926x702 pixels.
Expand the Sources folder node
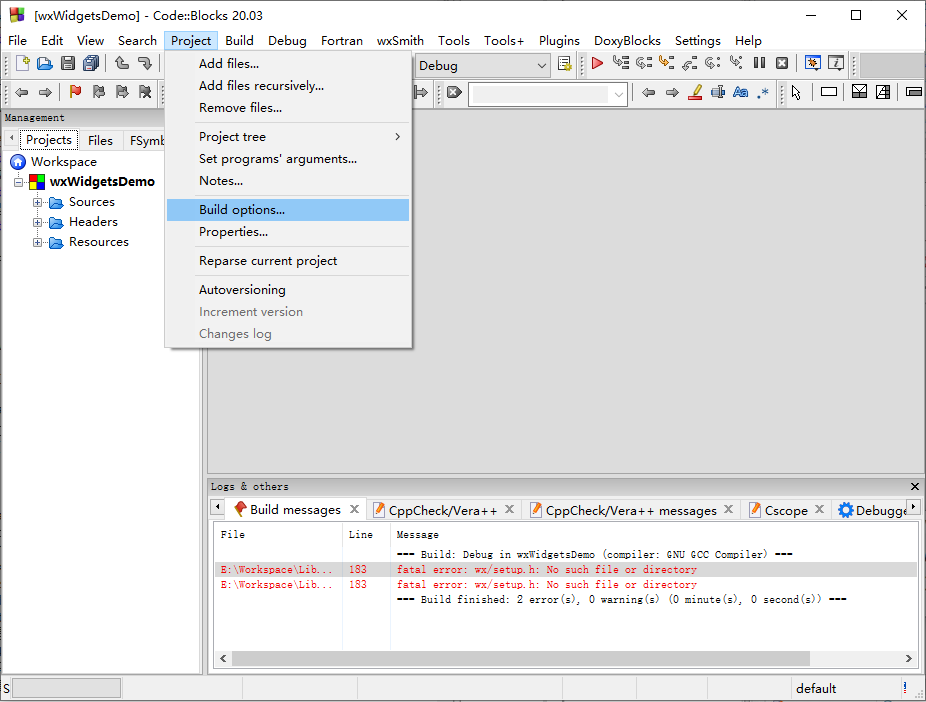click(x=37, y=203)
